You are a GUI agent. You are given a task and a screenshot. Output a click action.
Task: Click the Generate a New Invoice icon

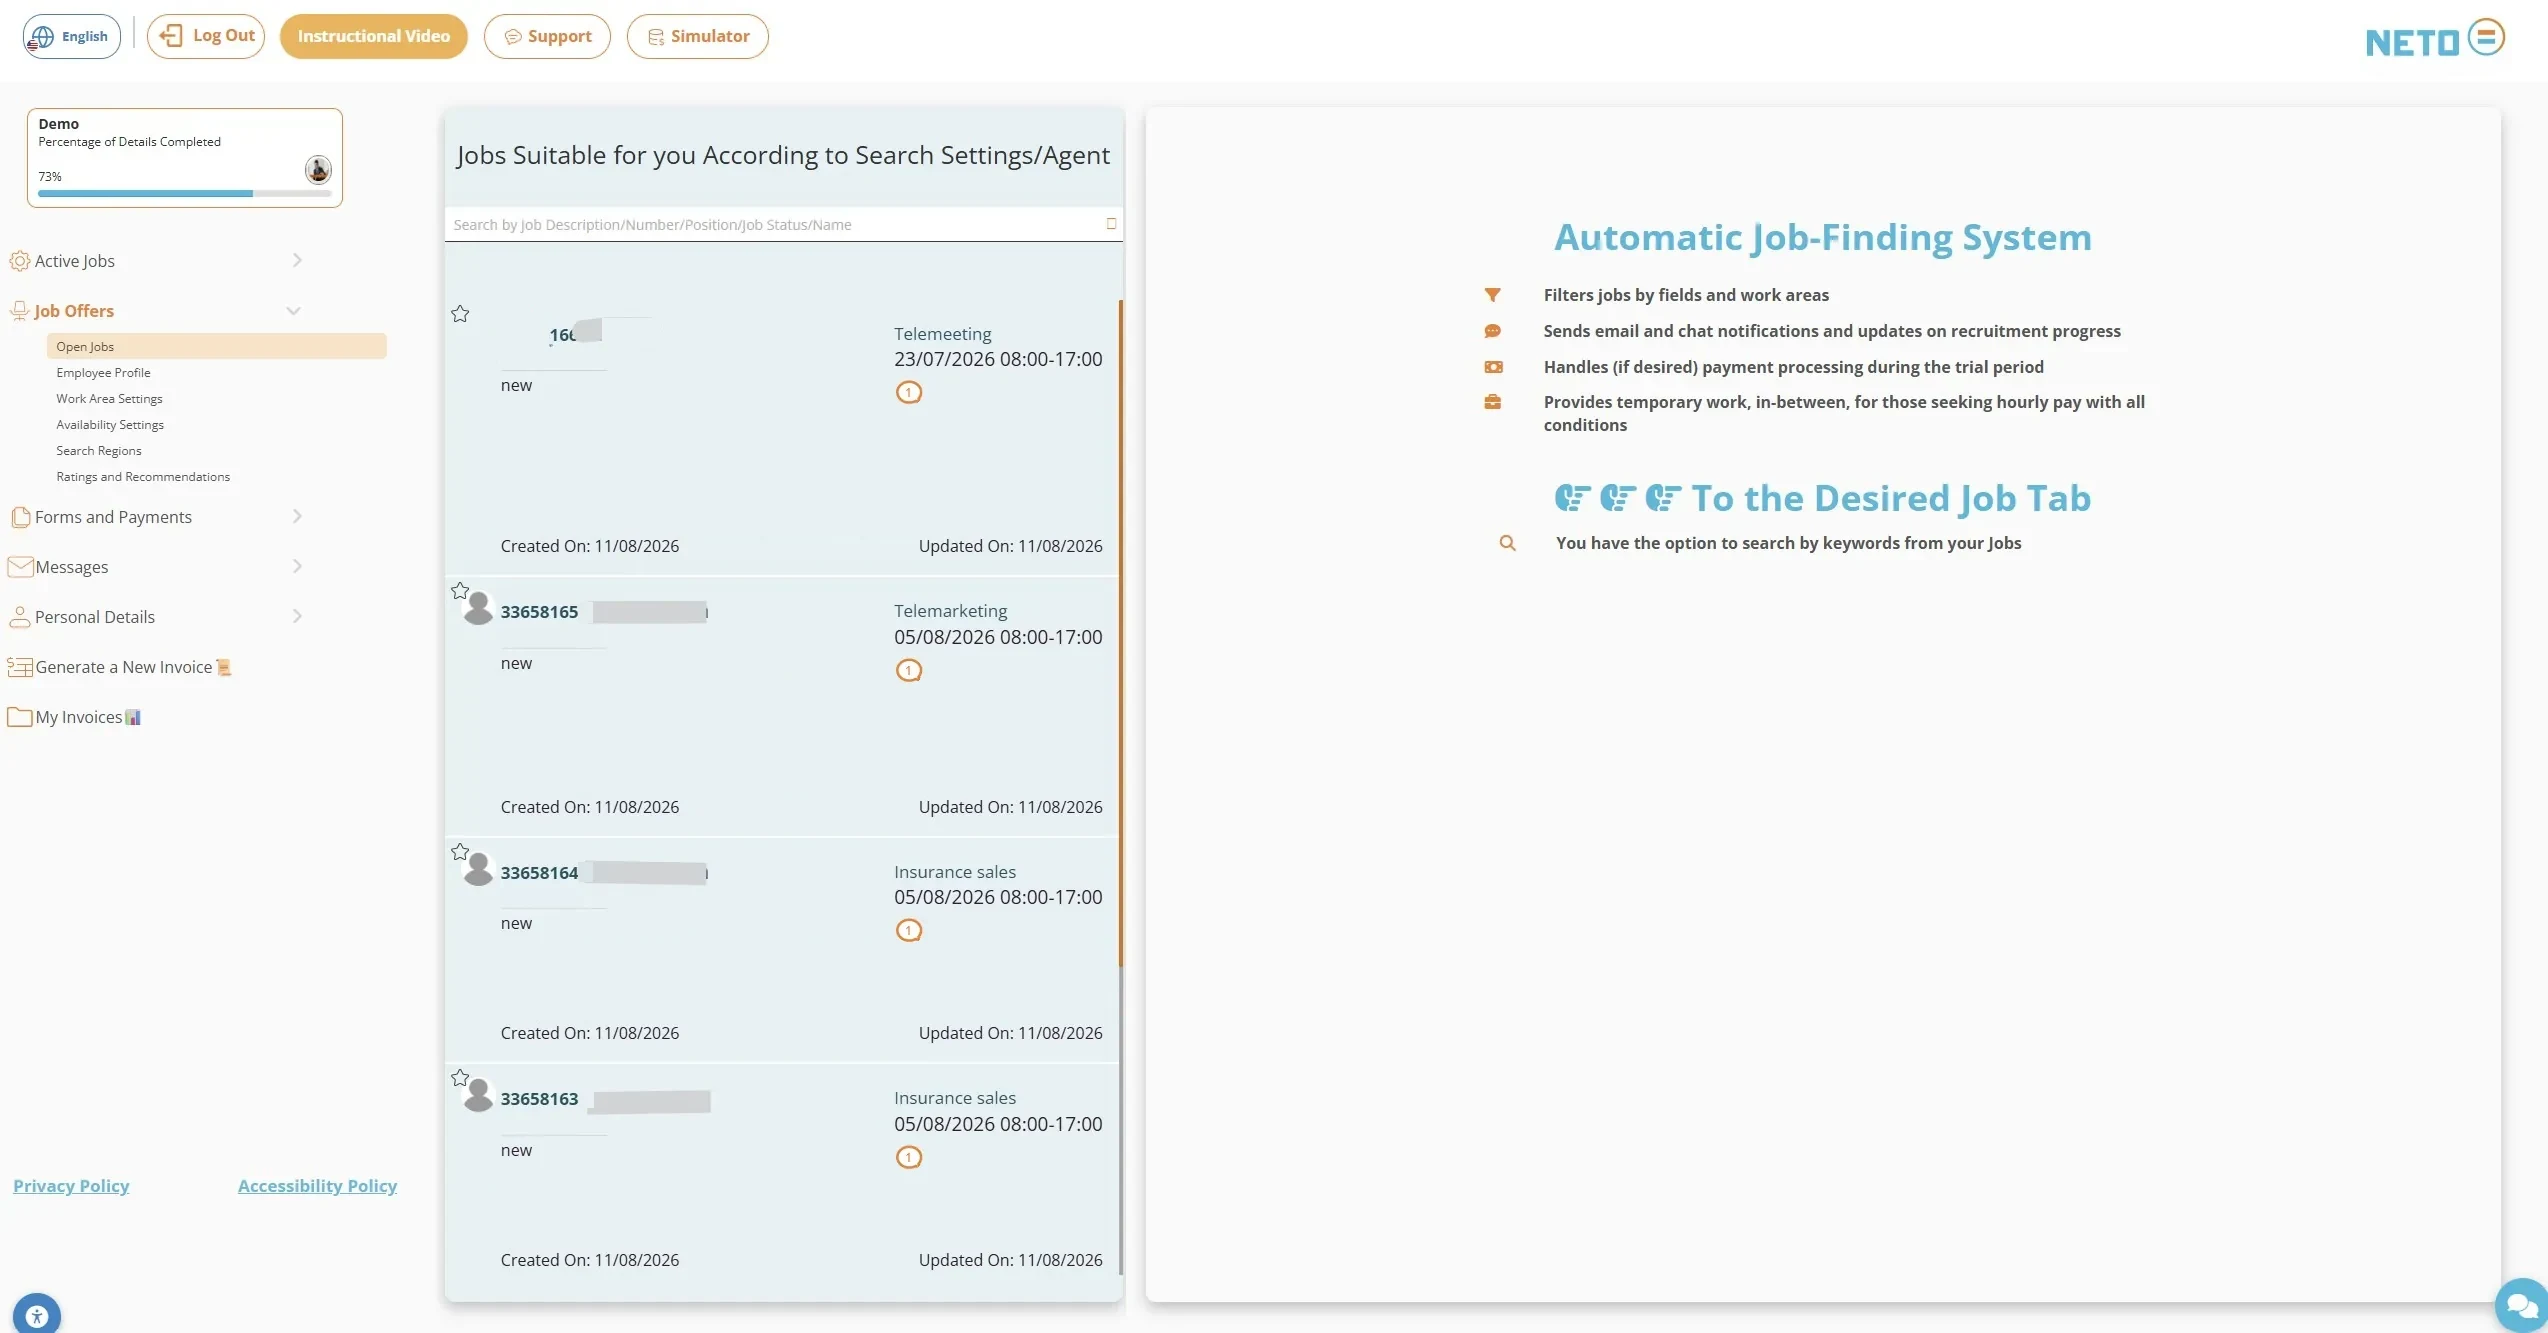20,667
